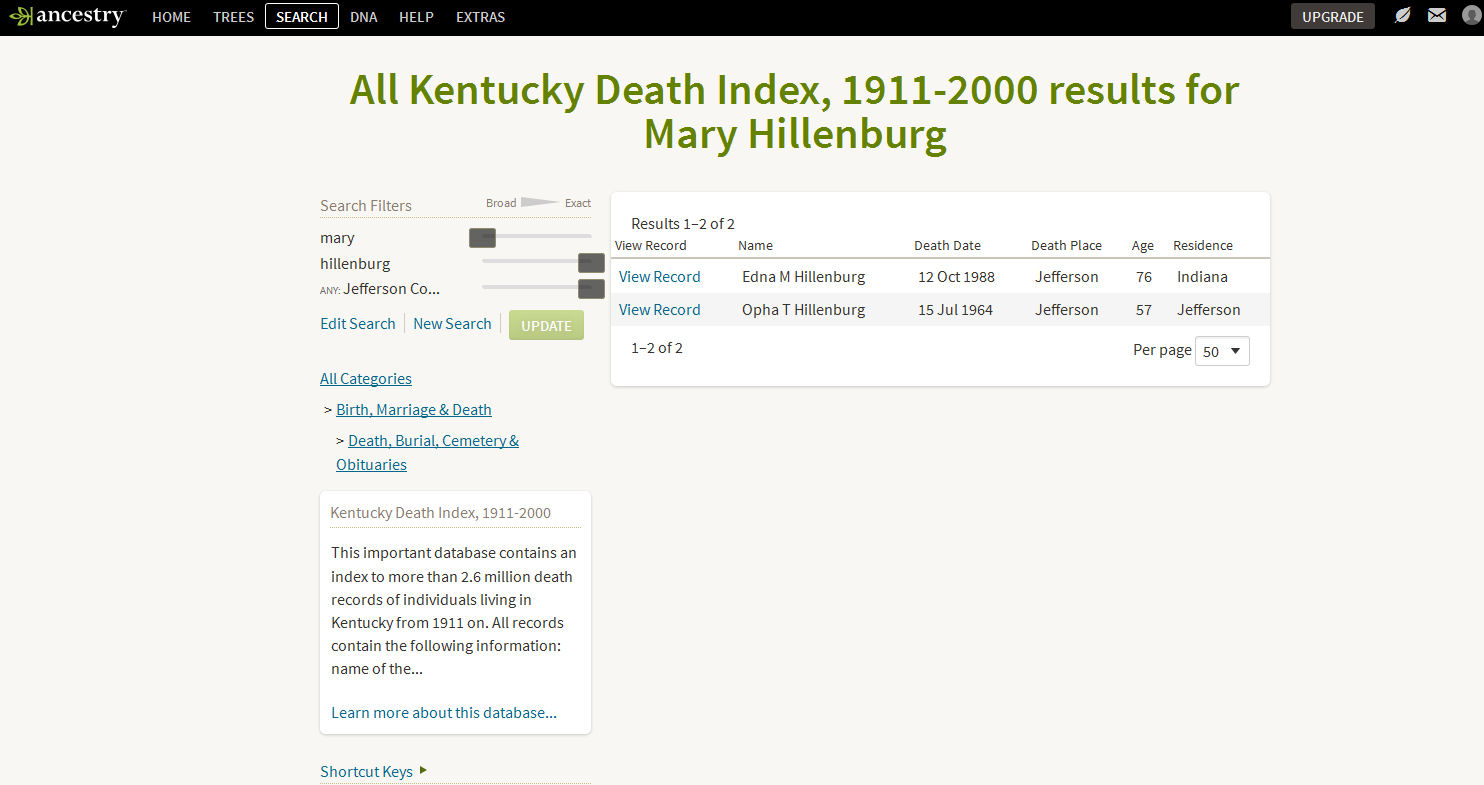Open the All Categories link
Screen dimensions: 1484x785
point(366,378)
